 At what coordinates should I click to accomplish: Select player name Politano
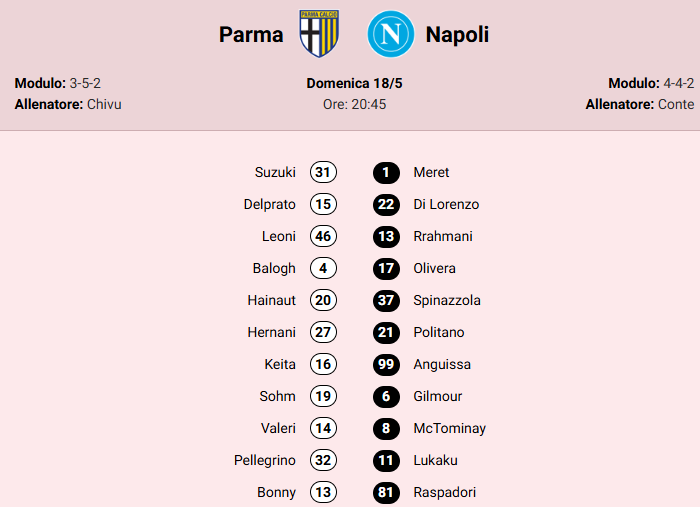[x=438, y=332]
